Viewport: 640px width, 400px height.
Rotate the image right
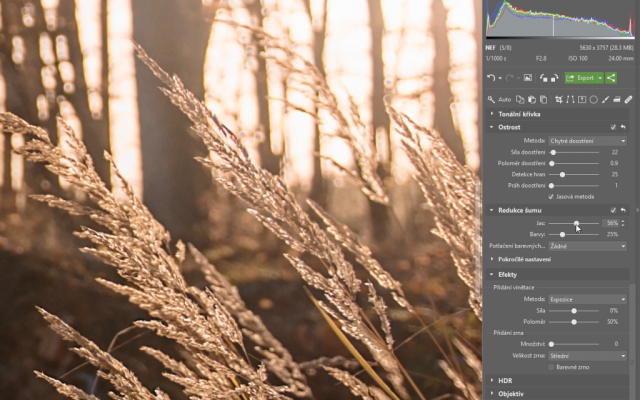tap(554, 78)
